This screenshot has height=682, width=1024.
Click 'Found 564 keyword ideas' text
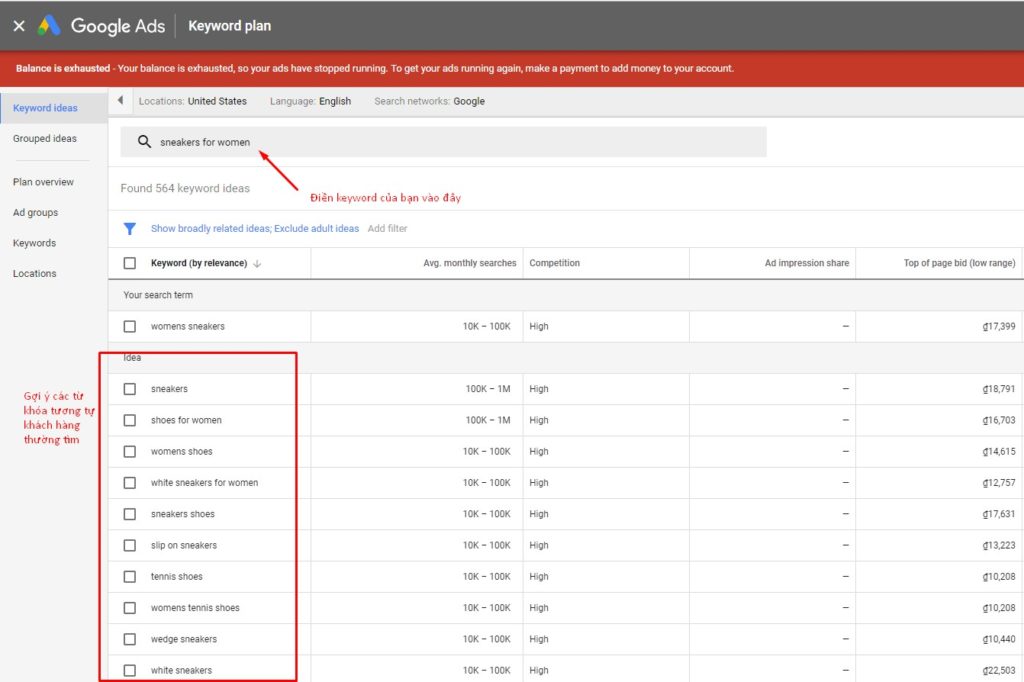[185, 188]
